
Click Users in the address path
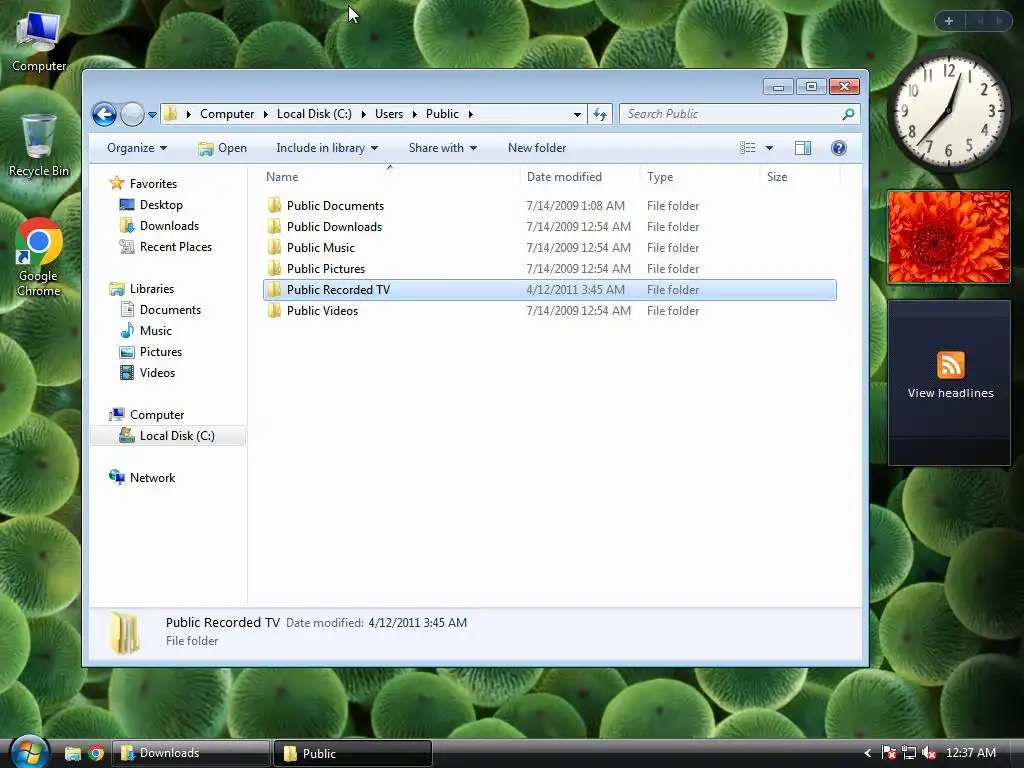tap(389, 114)
